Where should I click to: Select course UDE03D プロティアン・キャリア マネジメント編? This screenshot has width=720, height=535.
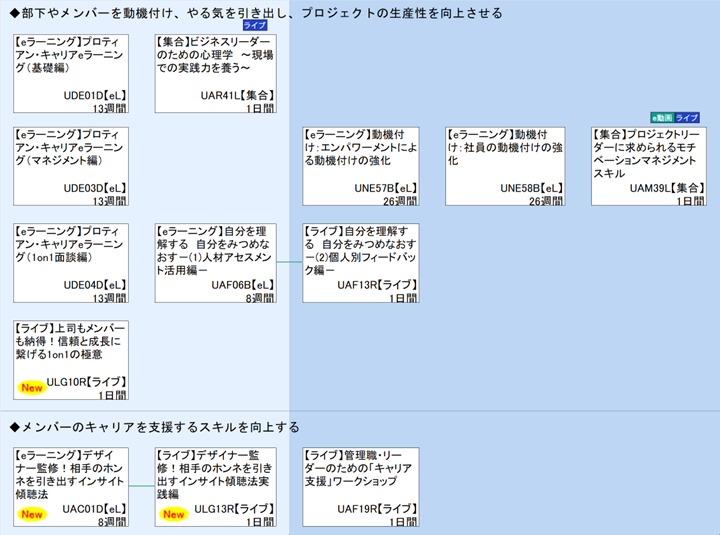point(71,166)
